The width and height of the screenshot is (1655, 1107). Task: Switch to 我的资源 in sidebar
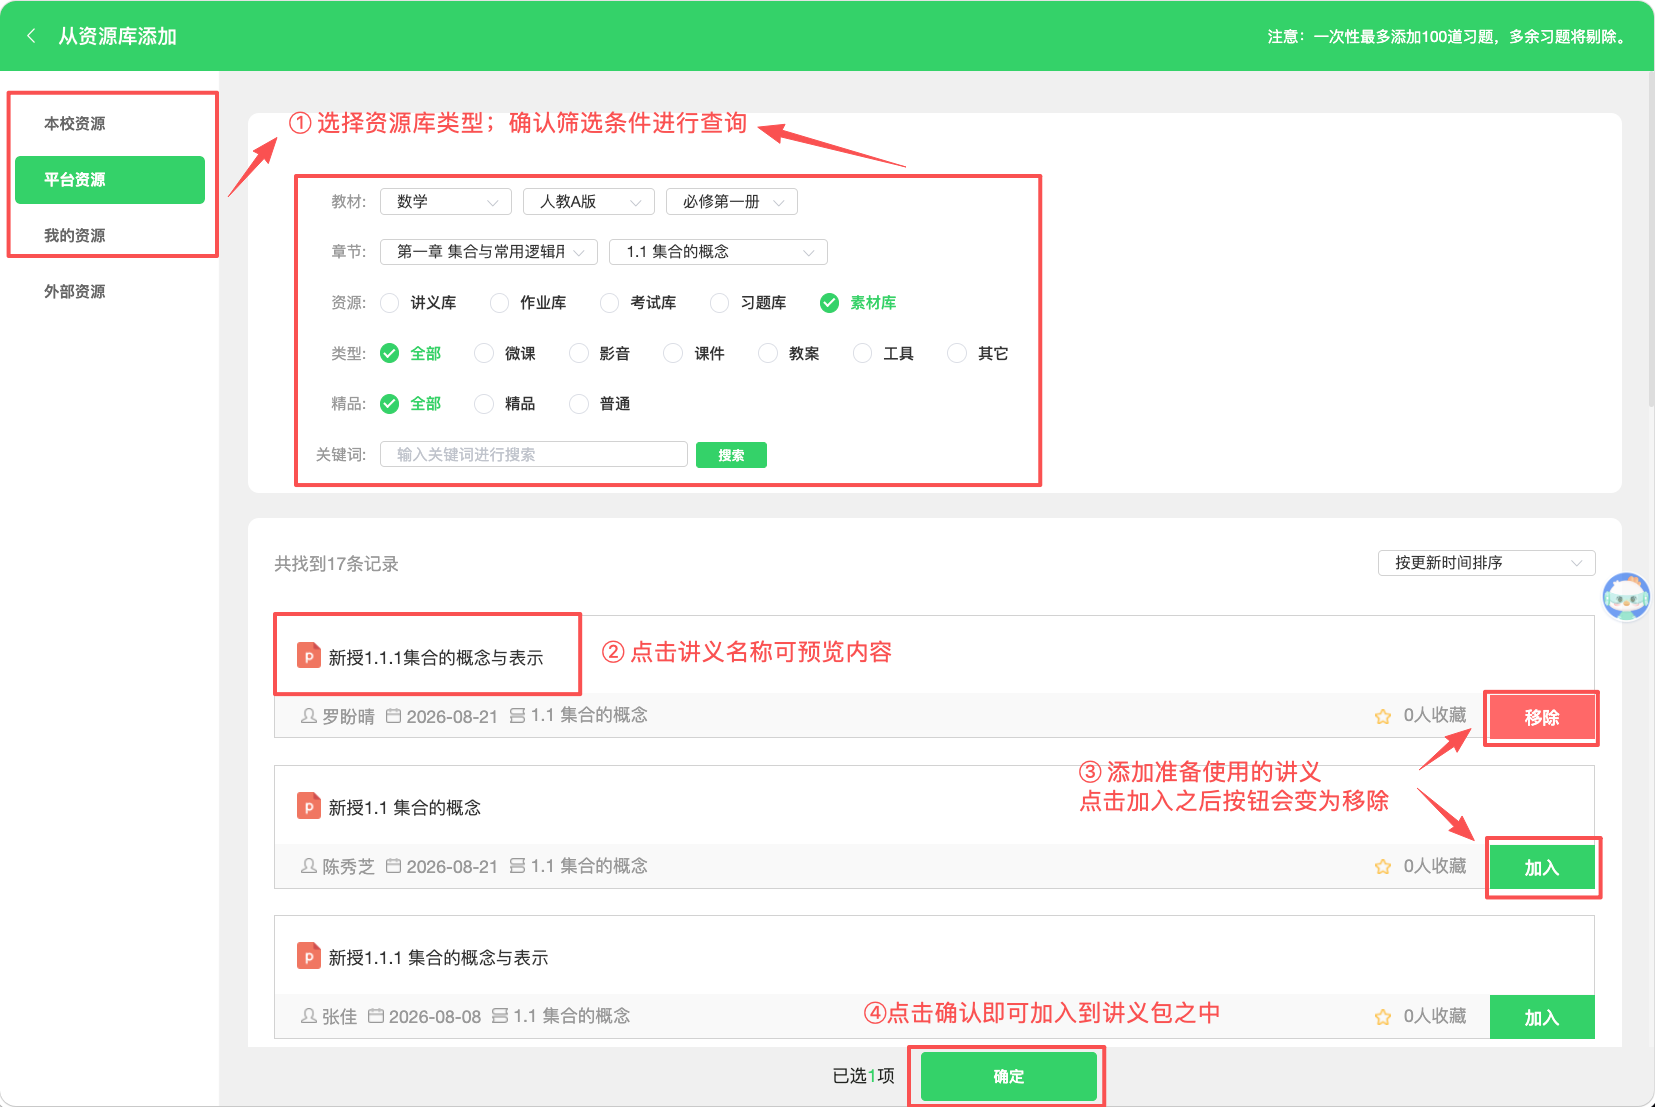(110, 235)
